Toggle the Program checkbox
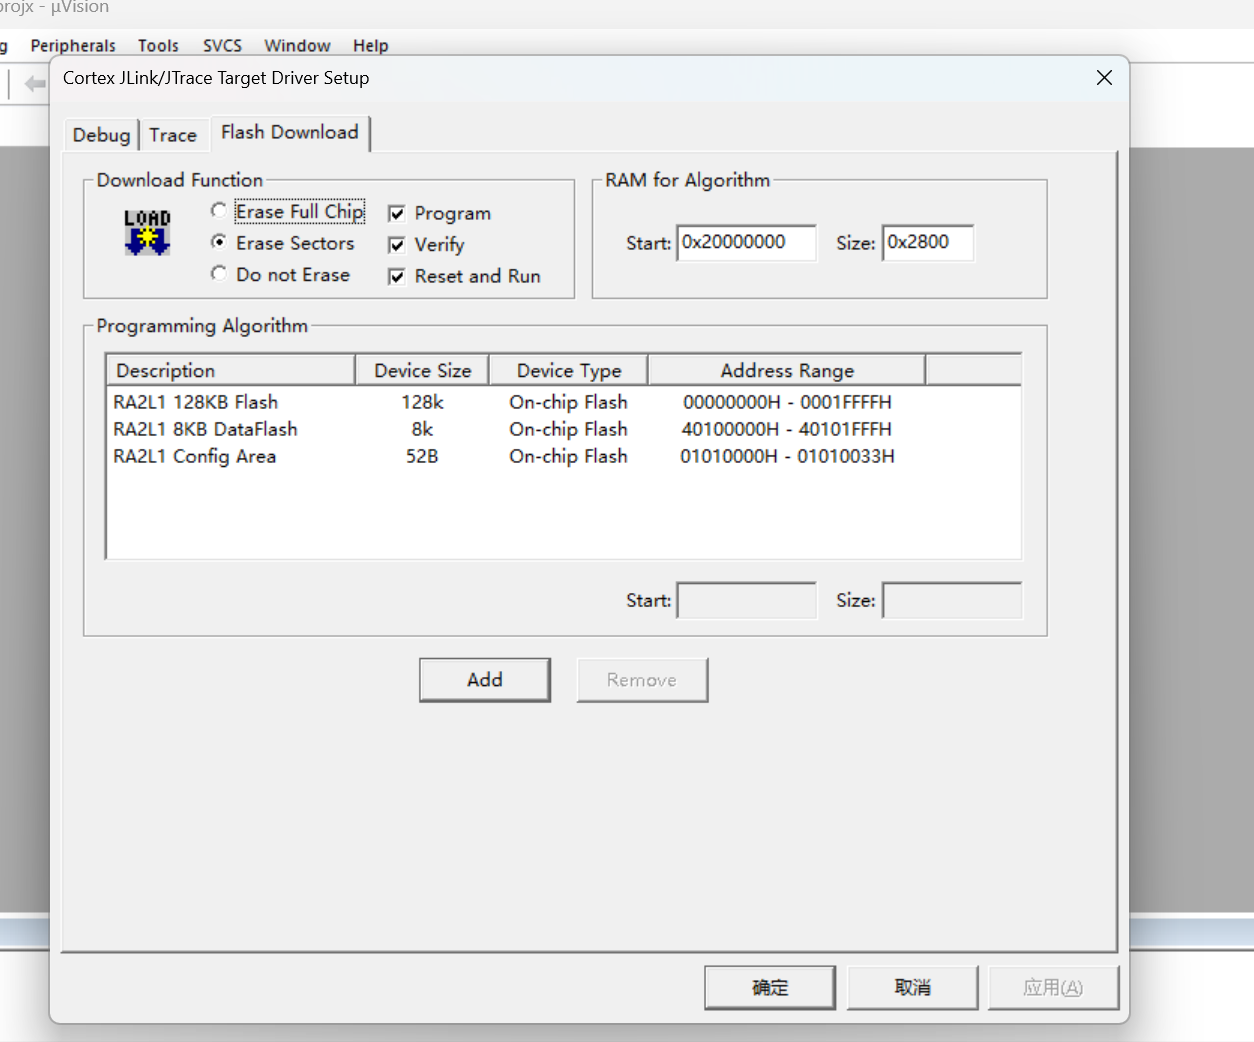The image size is (1254, 1042). coord(397,213)
